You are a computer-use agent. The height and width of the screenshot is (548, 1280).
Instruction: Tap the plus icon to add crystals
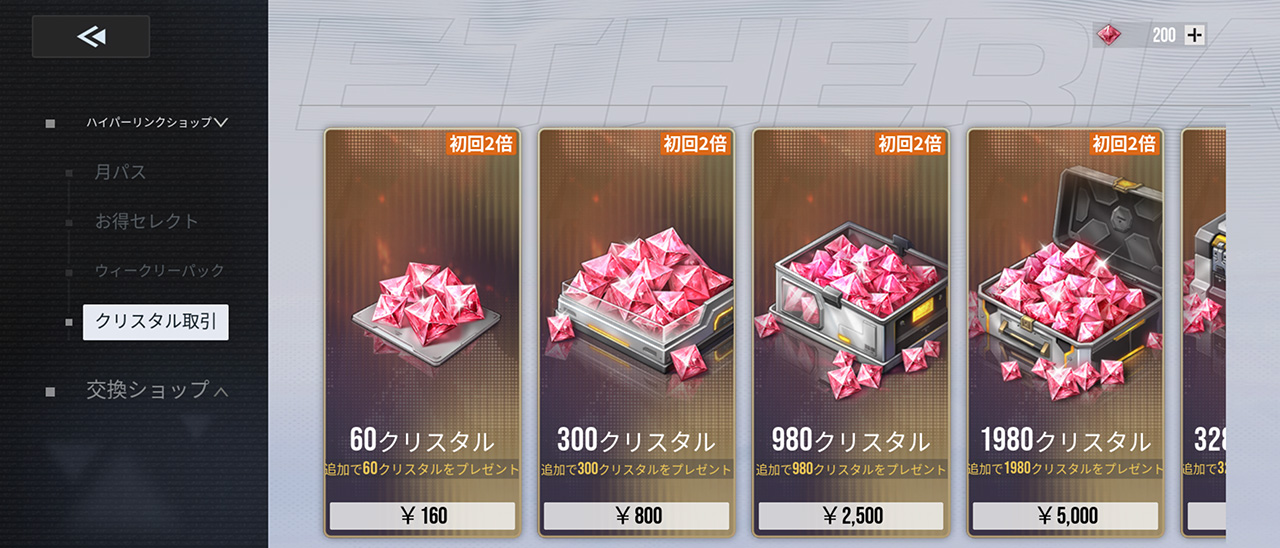1194,35
